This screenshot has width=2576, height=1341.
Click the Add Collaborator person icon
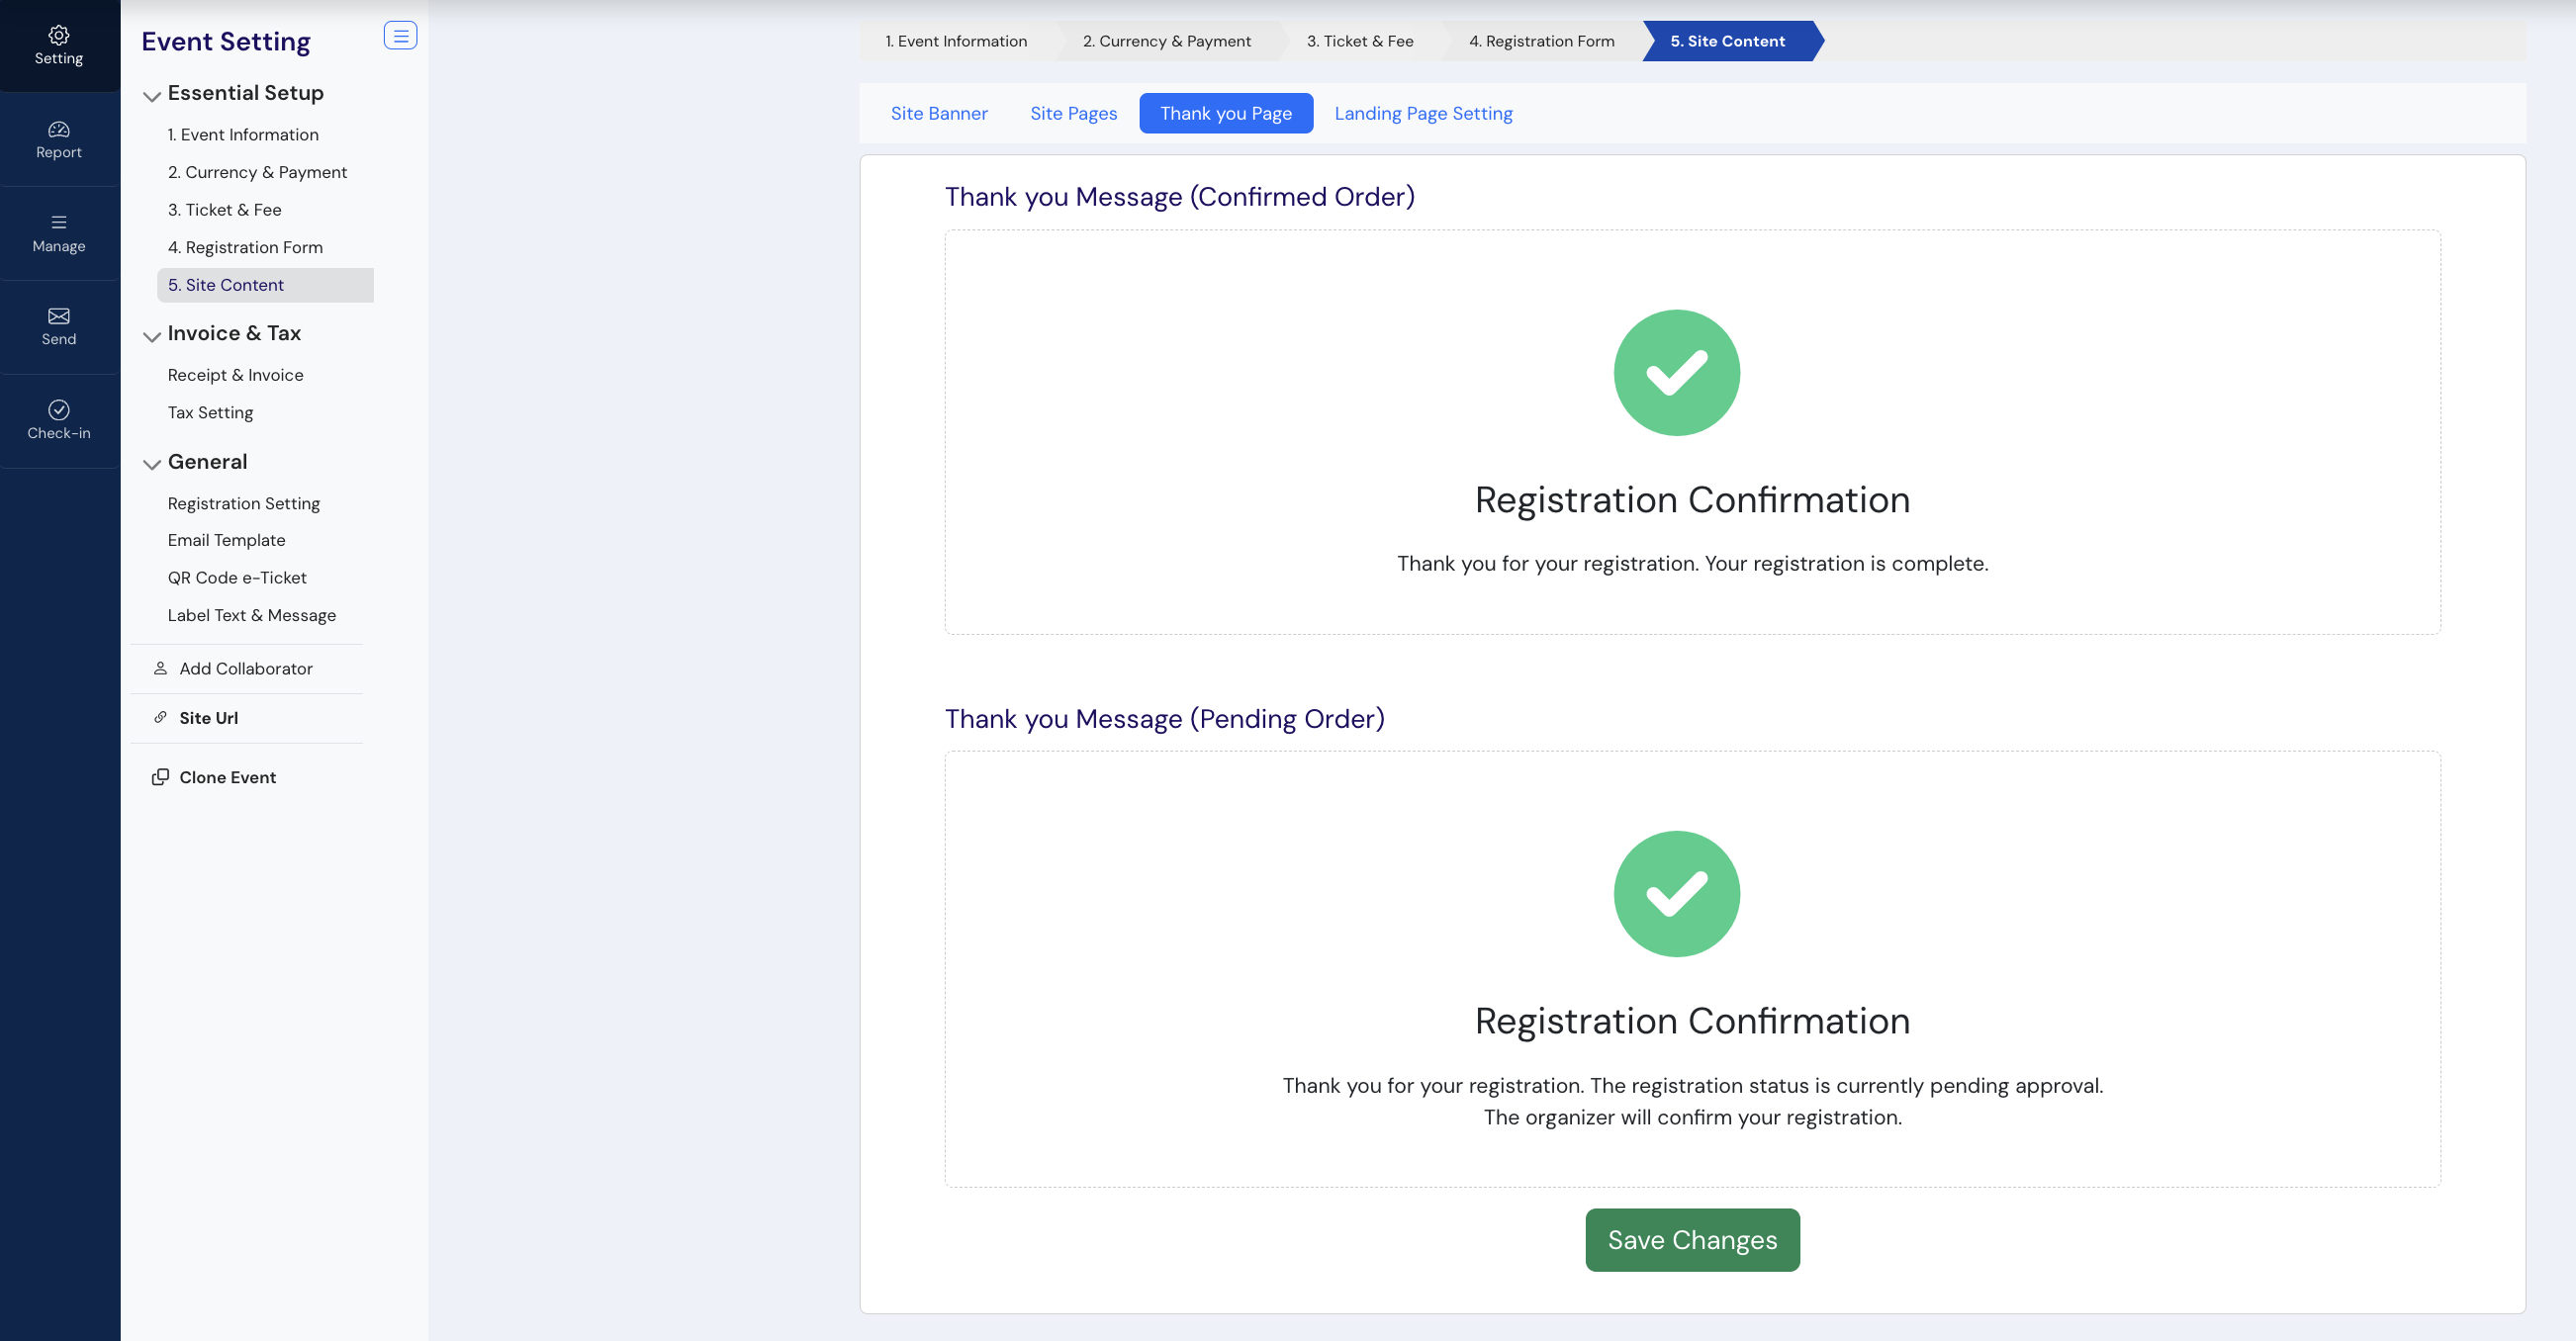(x=160, y=668)
